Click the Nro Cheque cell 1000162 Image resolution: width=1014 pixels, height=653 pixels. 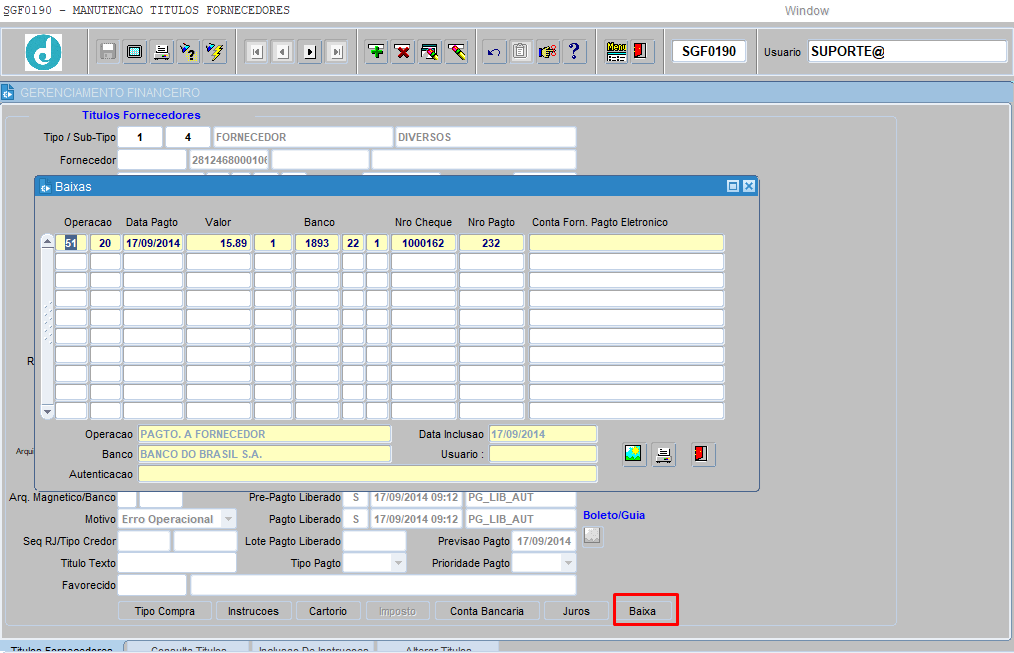[x=424, y=243]
